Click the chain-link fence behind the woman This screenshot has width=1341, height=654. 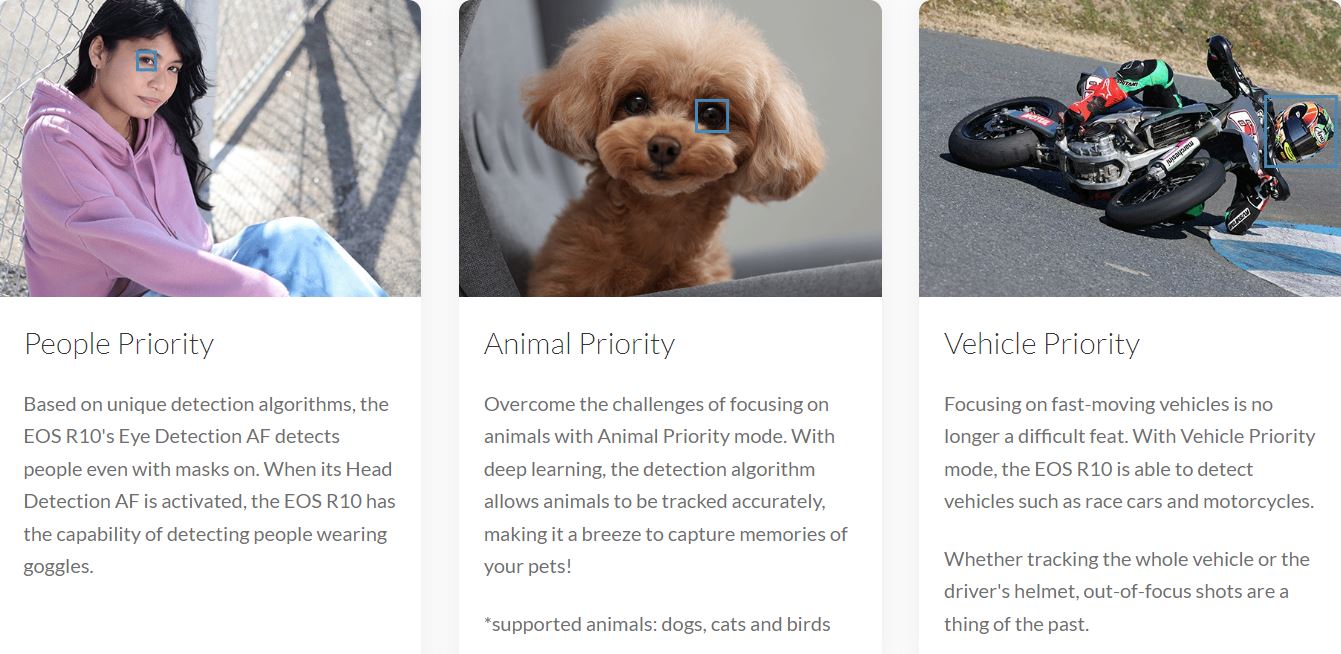click(x=330, y=100)
